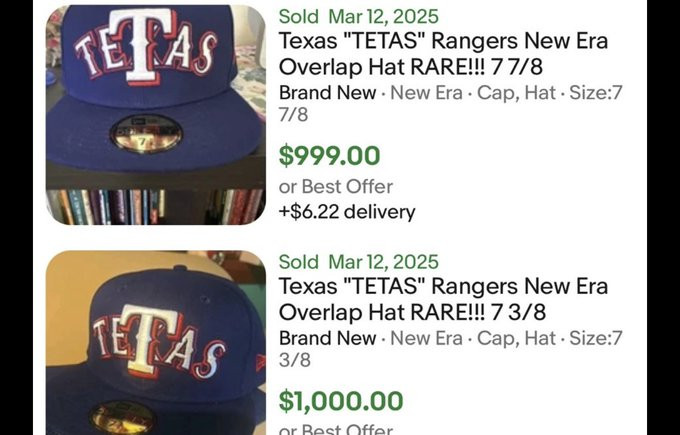Click the "Size:7" text in the $999.00 listing

596,93
